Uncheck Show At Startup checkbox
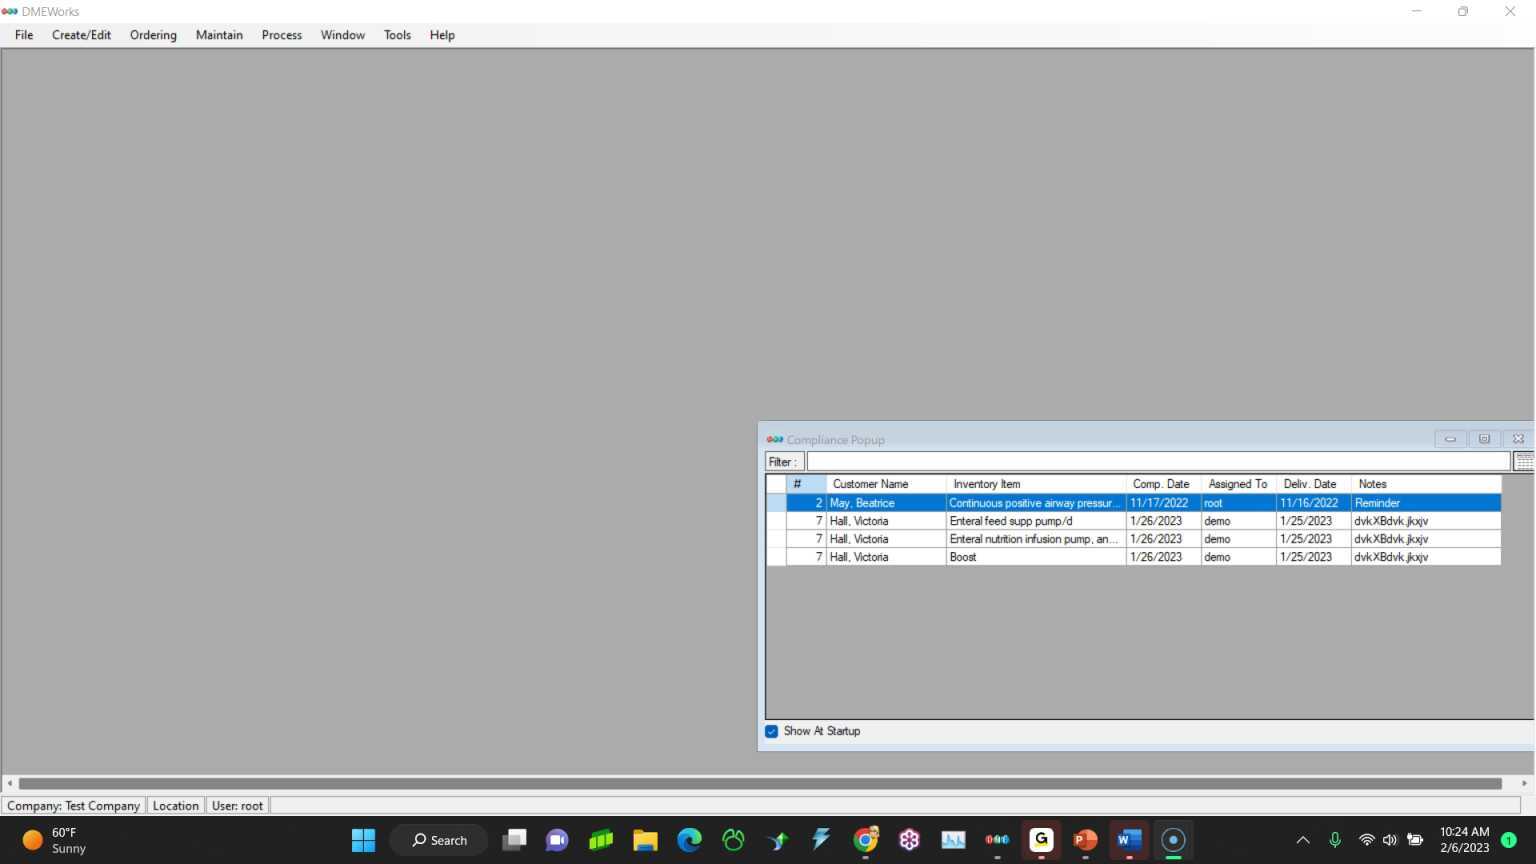Viewport: 1536px width, 864px height. pos(772,731)
